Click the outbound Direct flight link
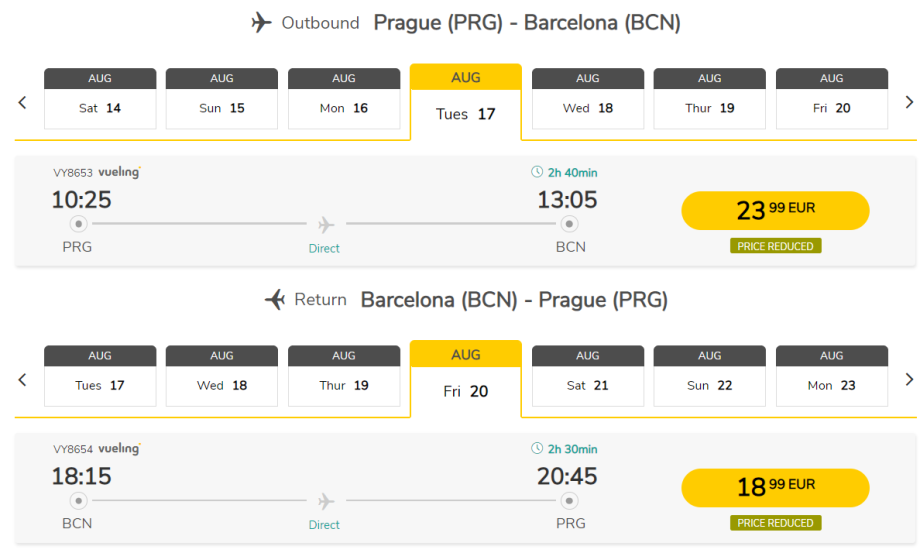The image size is (920, 560). coord(324,248)
